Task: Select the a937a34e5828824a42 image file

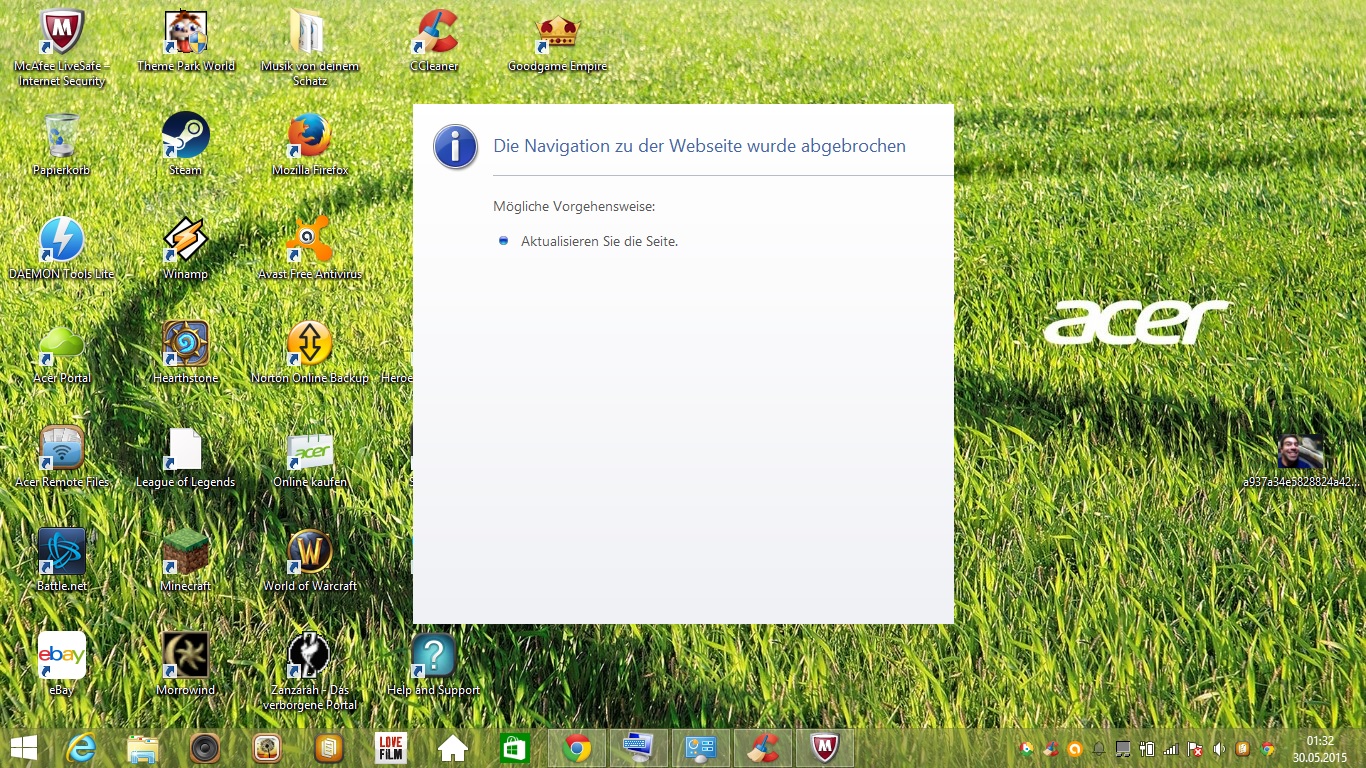Action: [x=1301, y=461]
